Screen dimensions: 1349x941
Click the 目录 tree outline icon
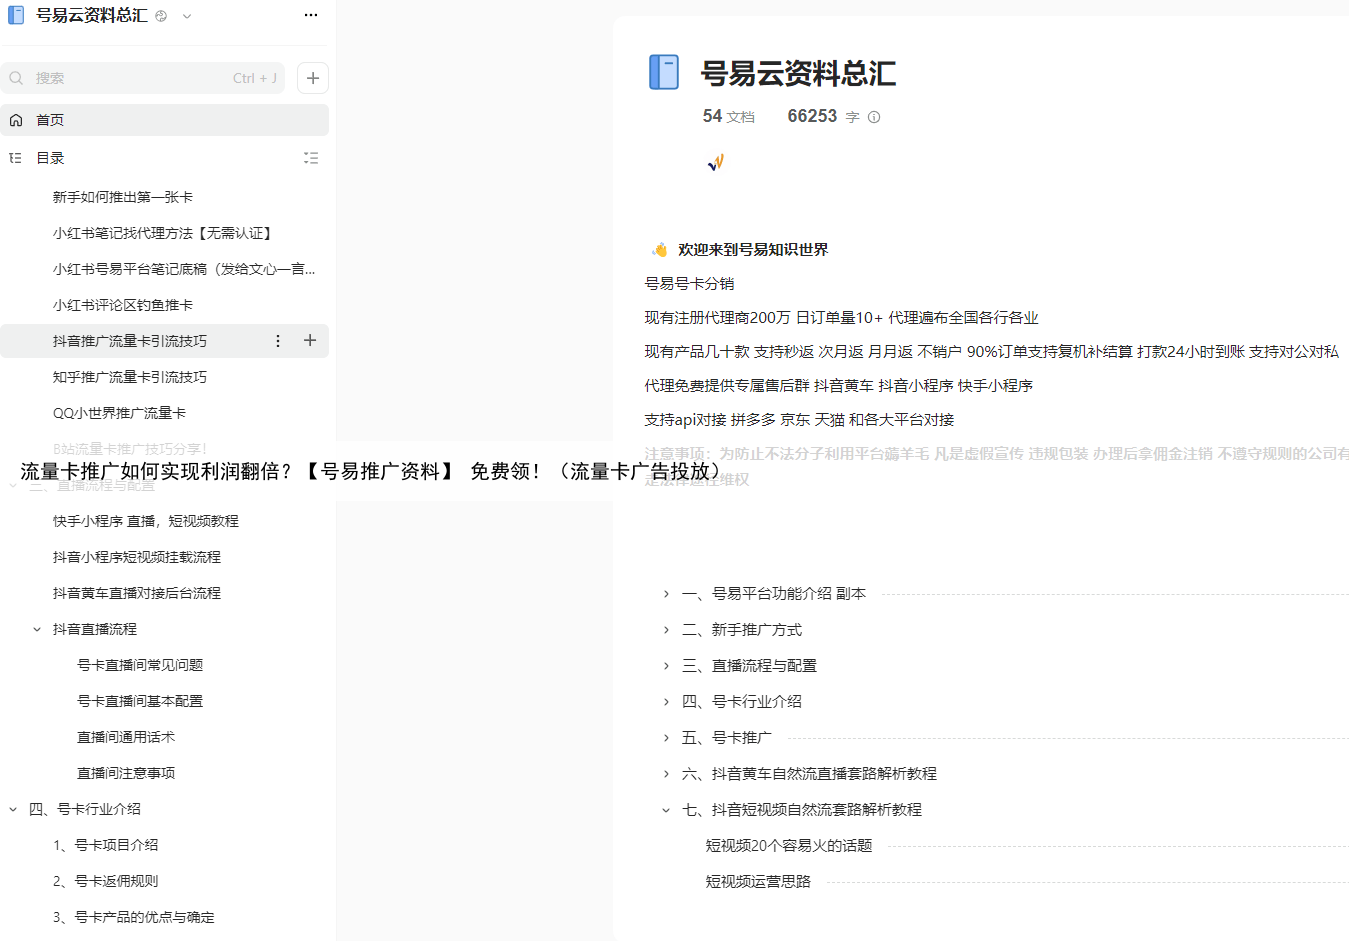coord(14,157)
